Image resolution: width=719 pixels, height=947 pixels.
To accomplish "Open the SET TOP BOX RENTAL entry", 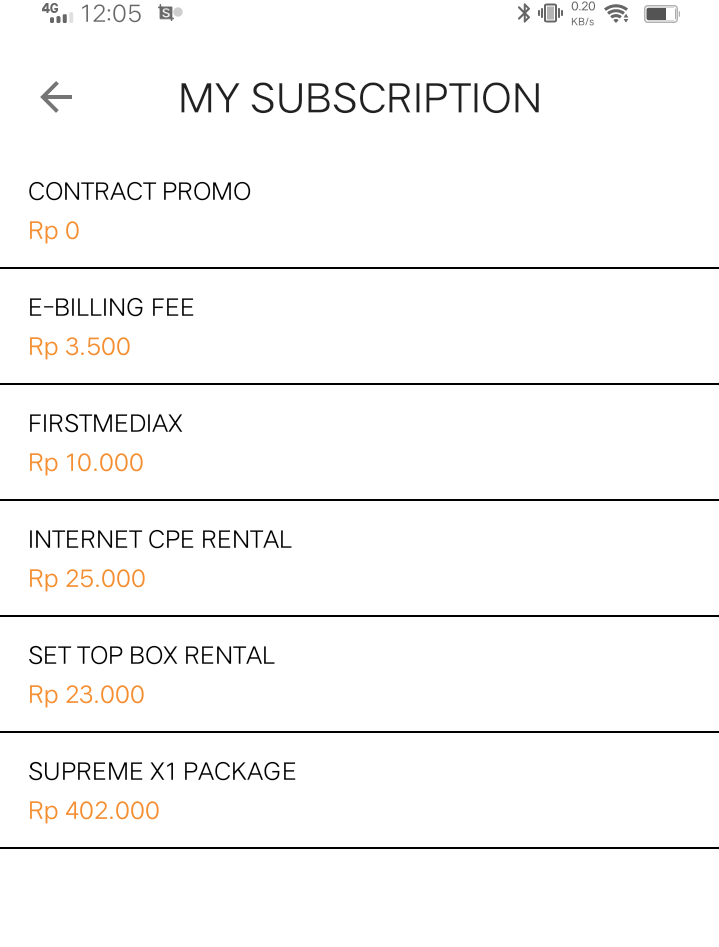I will [x=151, y=655].
